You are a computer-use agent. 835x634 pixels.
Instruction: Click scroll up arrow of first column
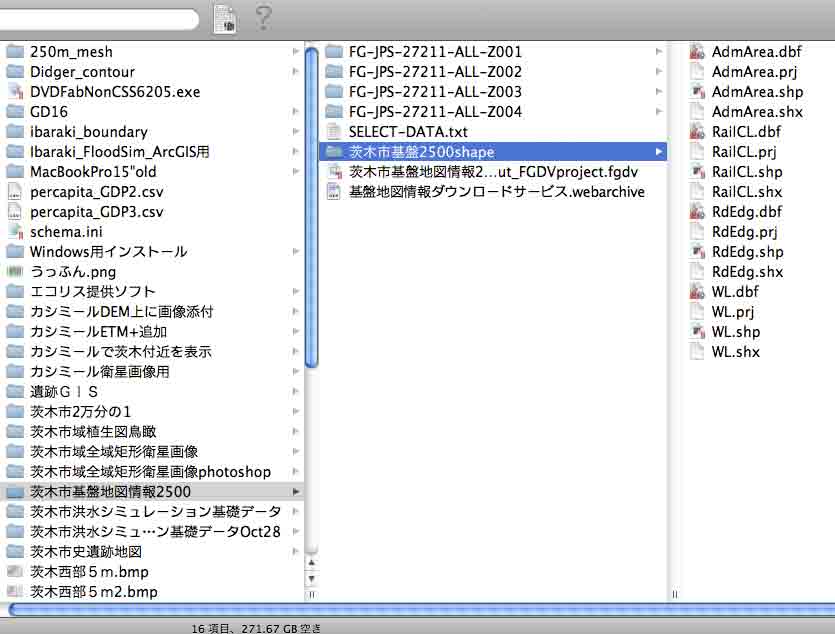312,563
